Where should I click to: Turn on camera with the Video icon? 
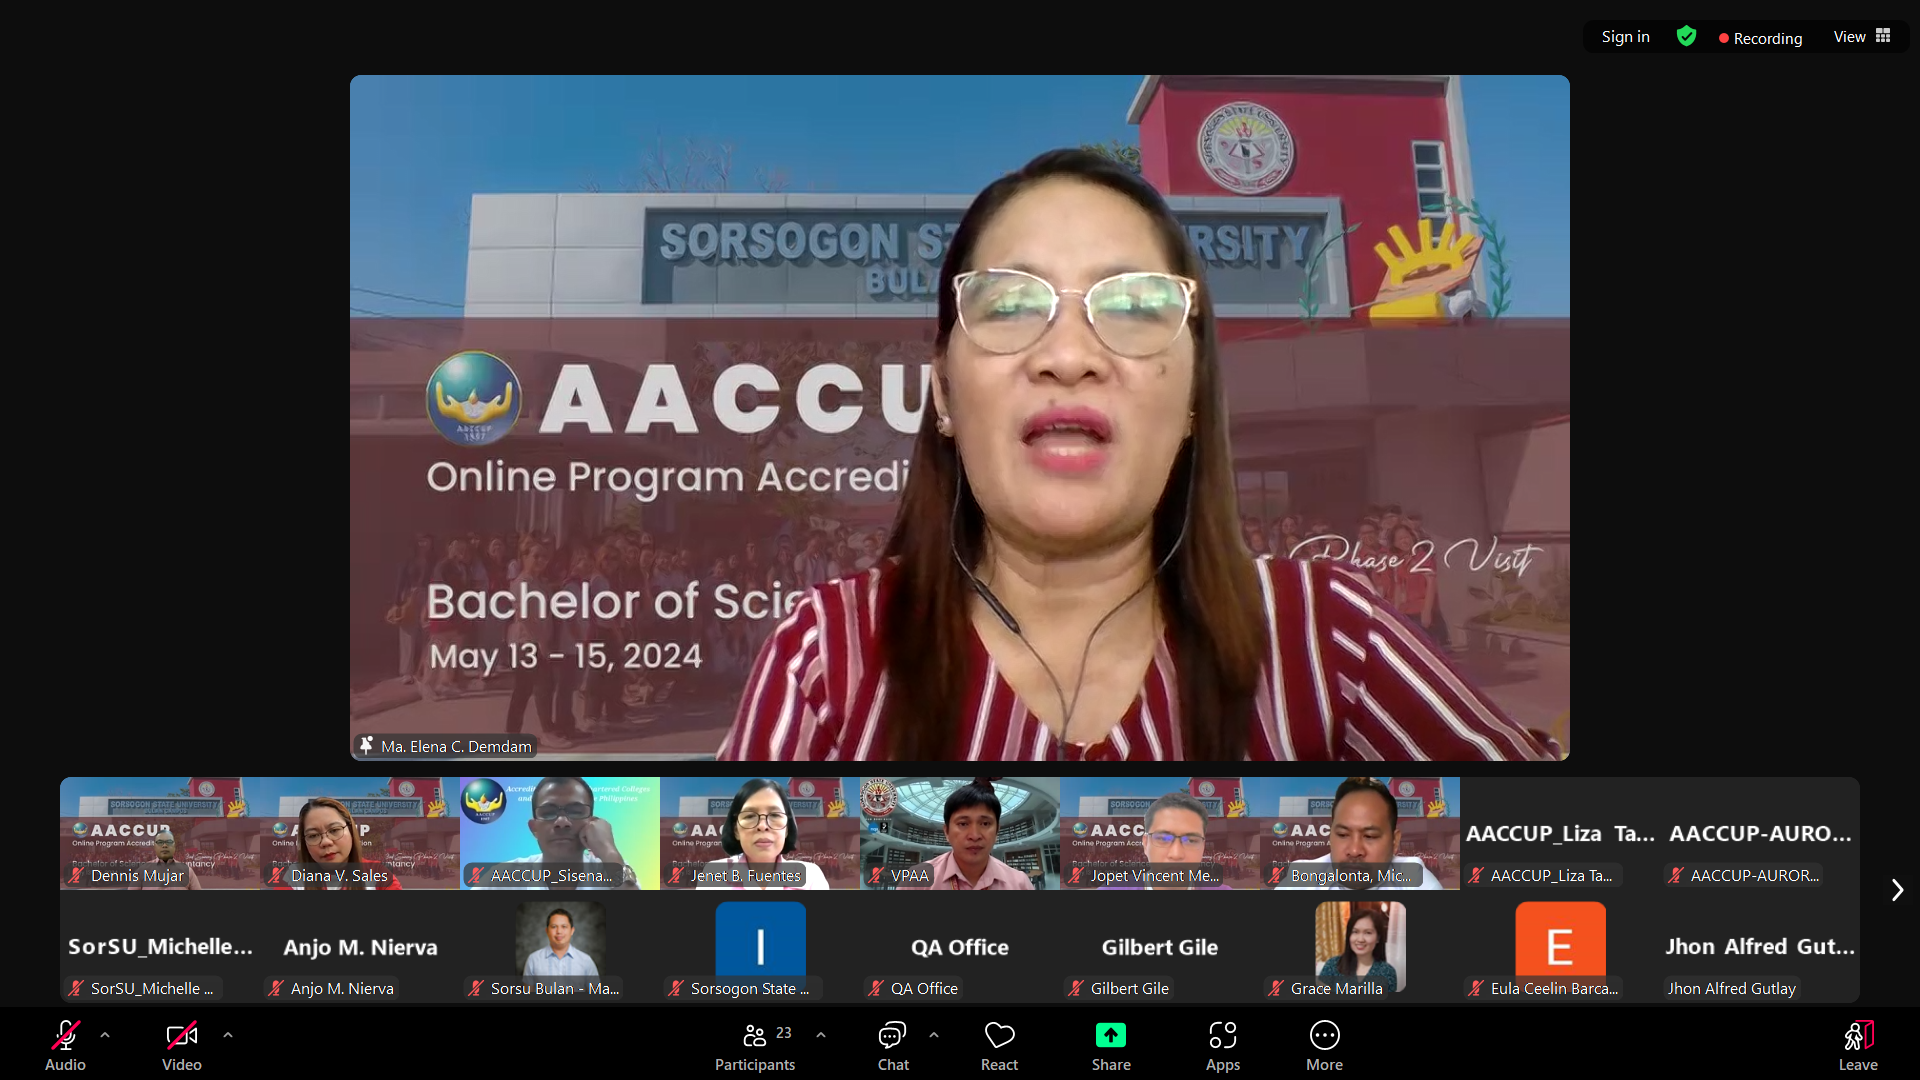(181, 1036)
